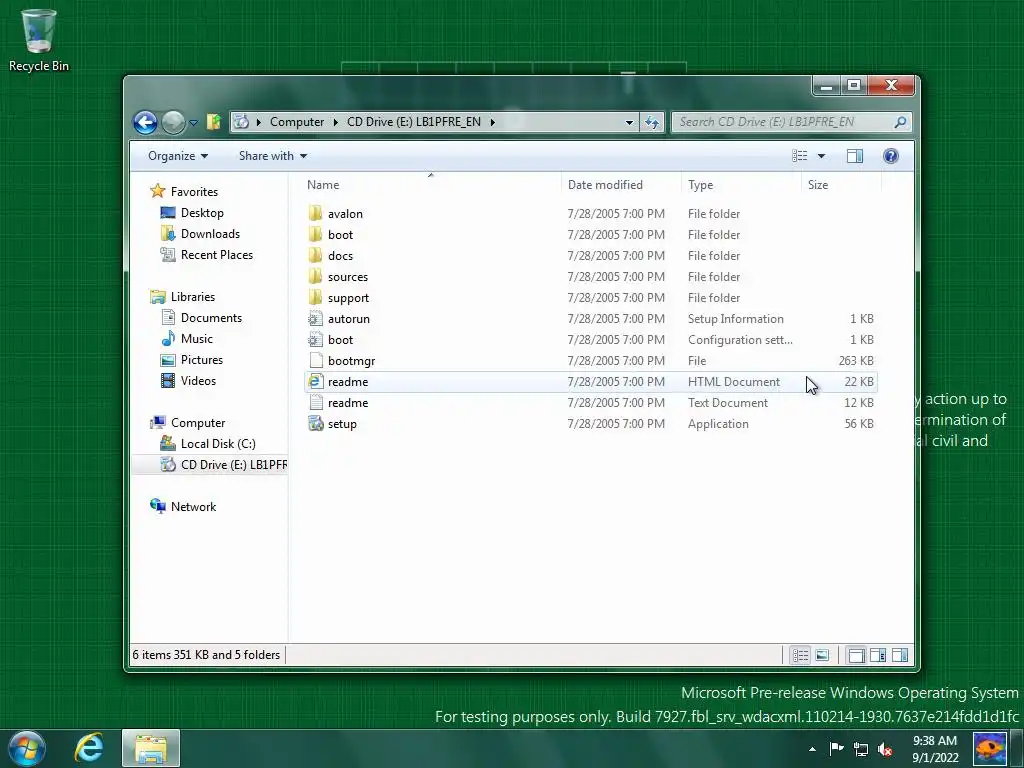Sort by the Size column header
This screenshot has height=768, width=1024.
coord(841,185)
